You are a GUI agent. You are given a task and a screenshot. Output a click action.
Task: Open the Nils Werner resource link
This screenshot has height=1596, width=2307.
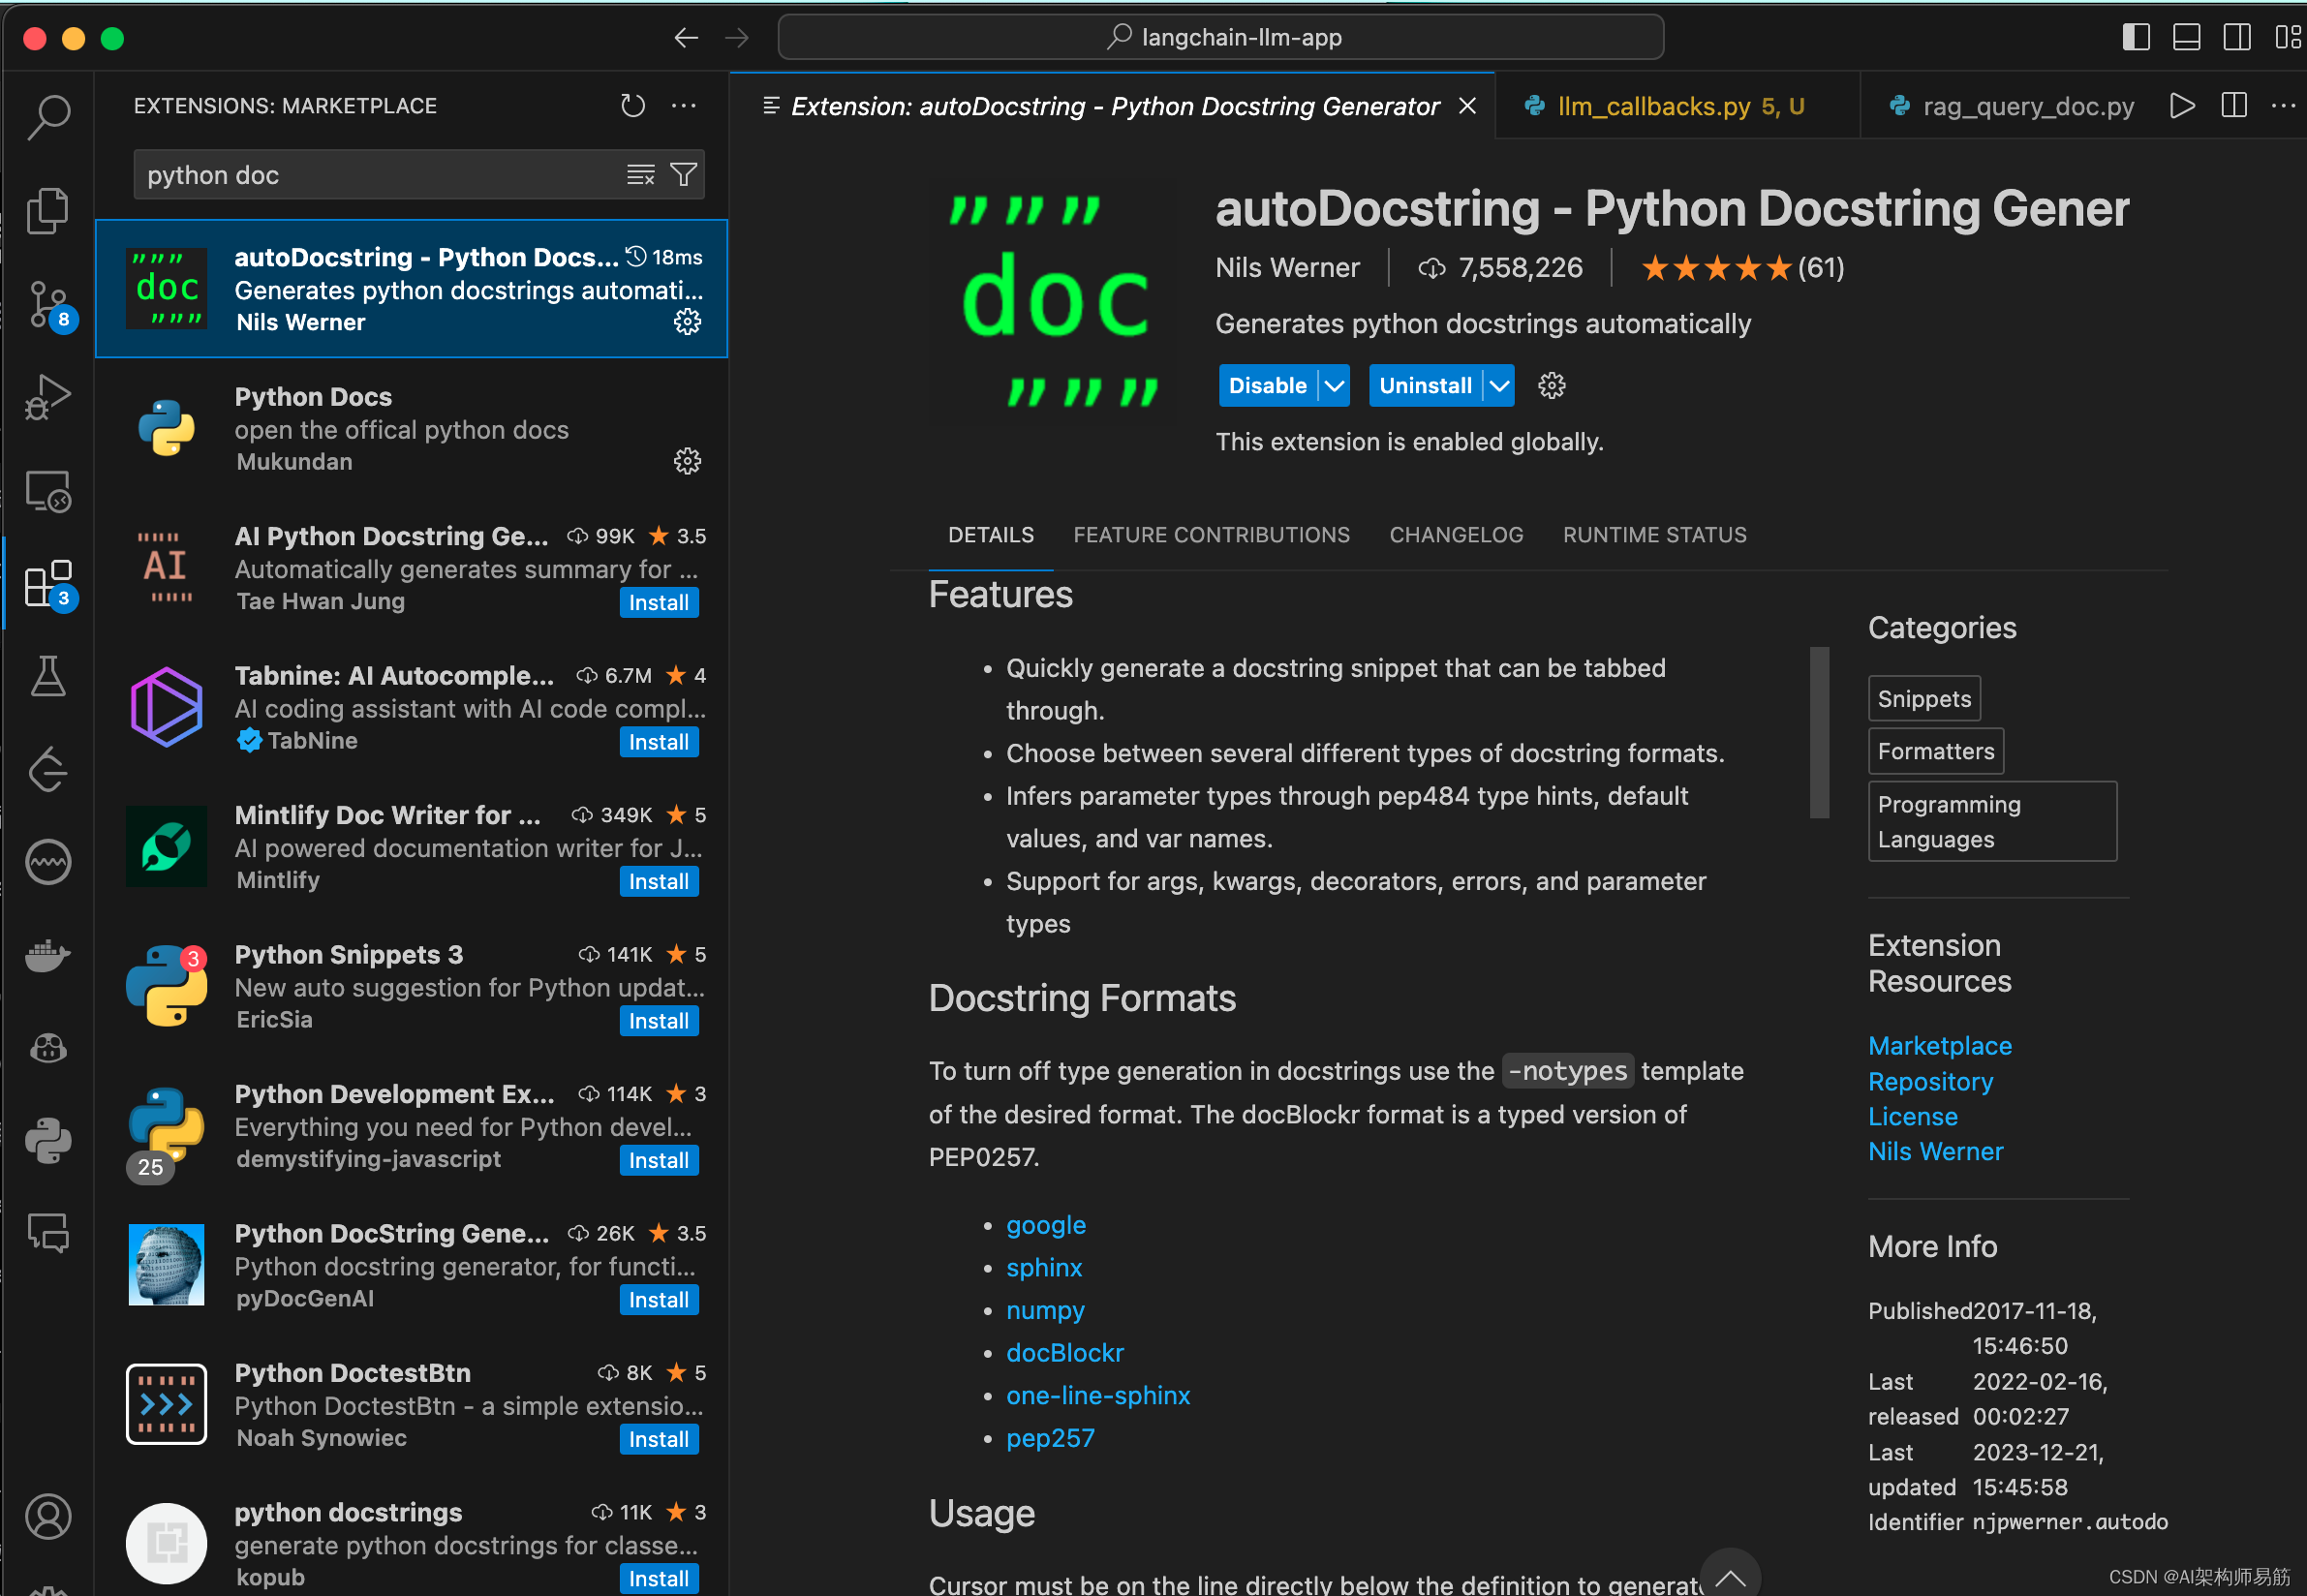point(1935,1151)
